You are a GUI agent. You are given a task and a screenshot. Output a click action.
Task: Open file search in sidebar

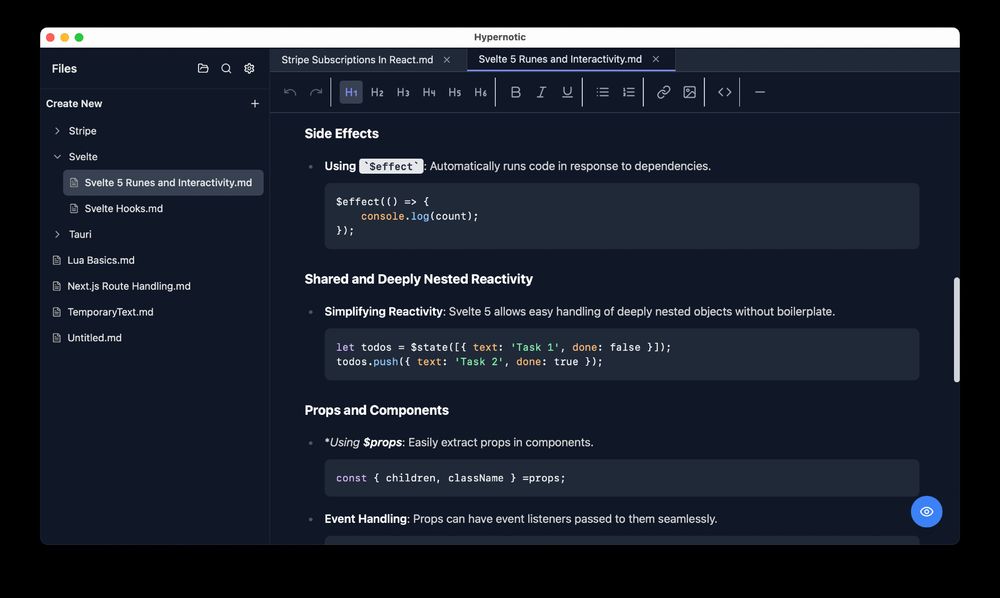point(226,68)
